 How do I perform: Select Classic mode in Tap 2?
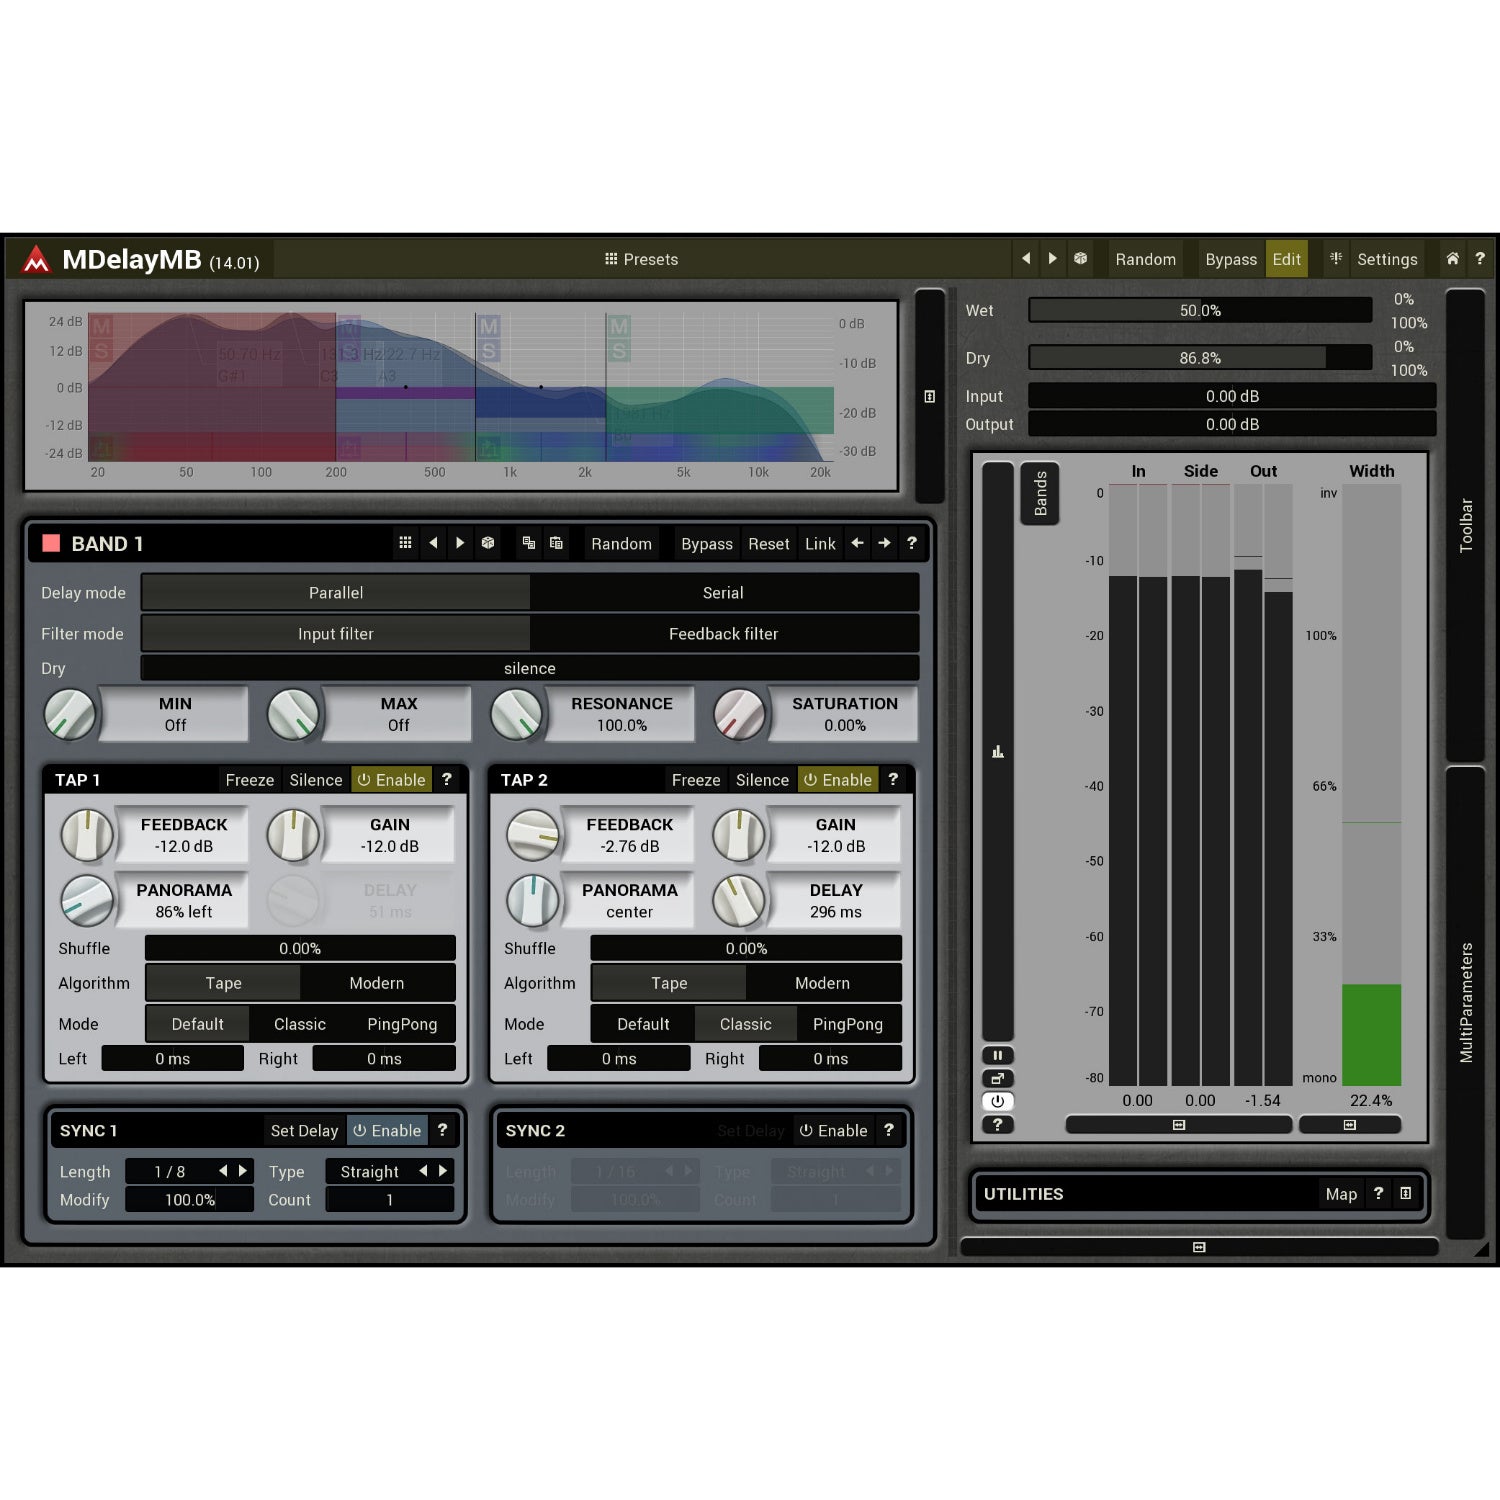[x=745, y=1024]
